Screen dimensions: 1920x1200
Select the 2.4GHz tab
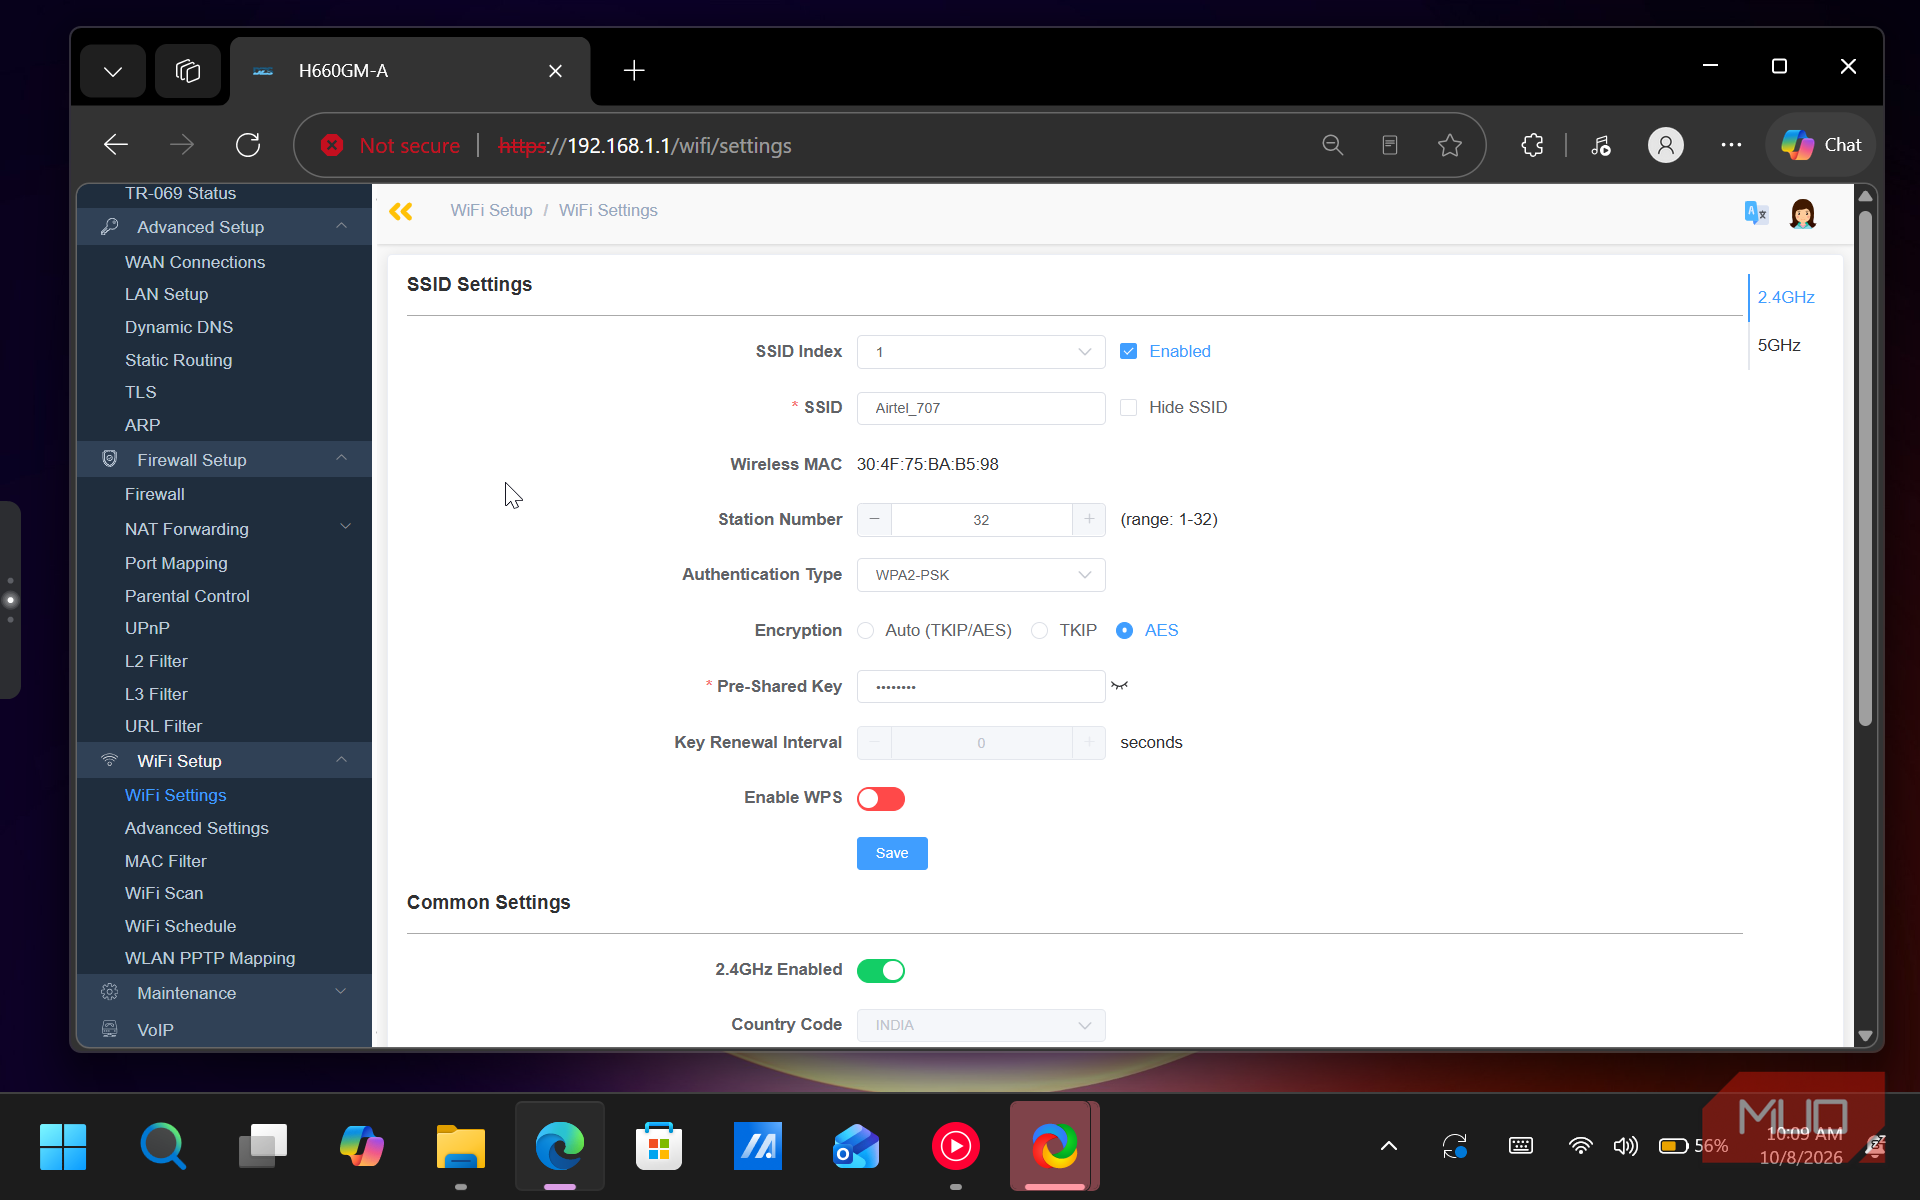click(x=1786, y=297)
